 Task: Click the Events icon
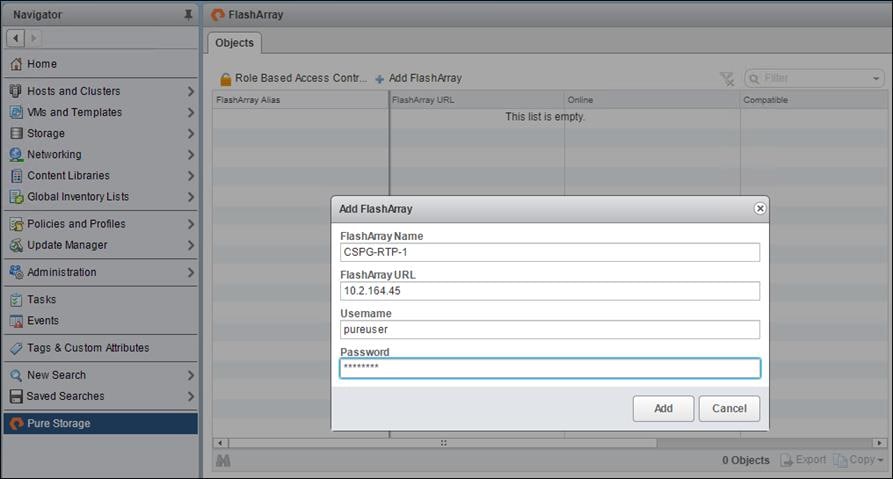(17, 321)
